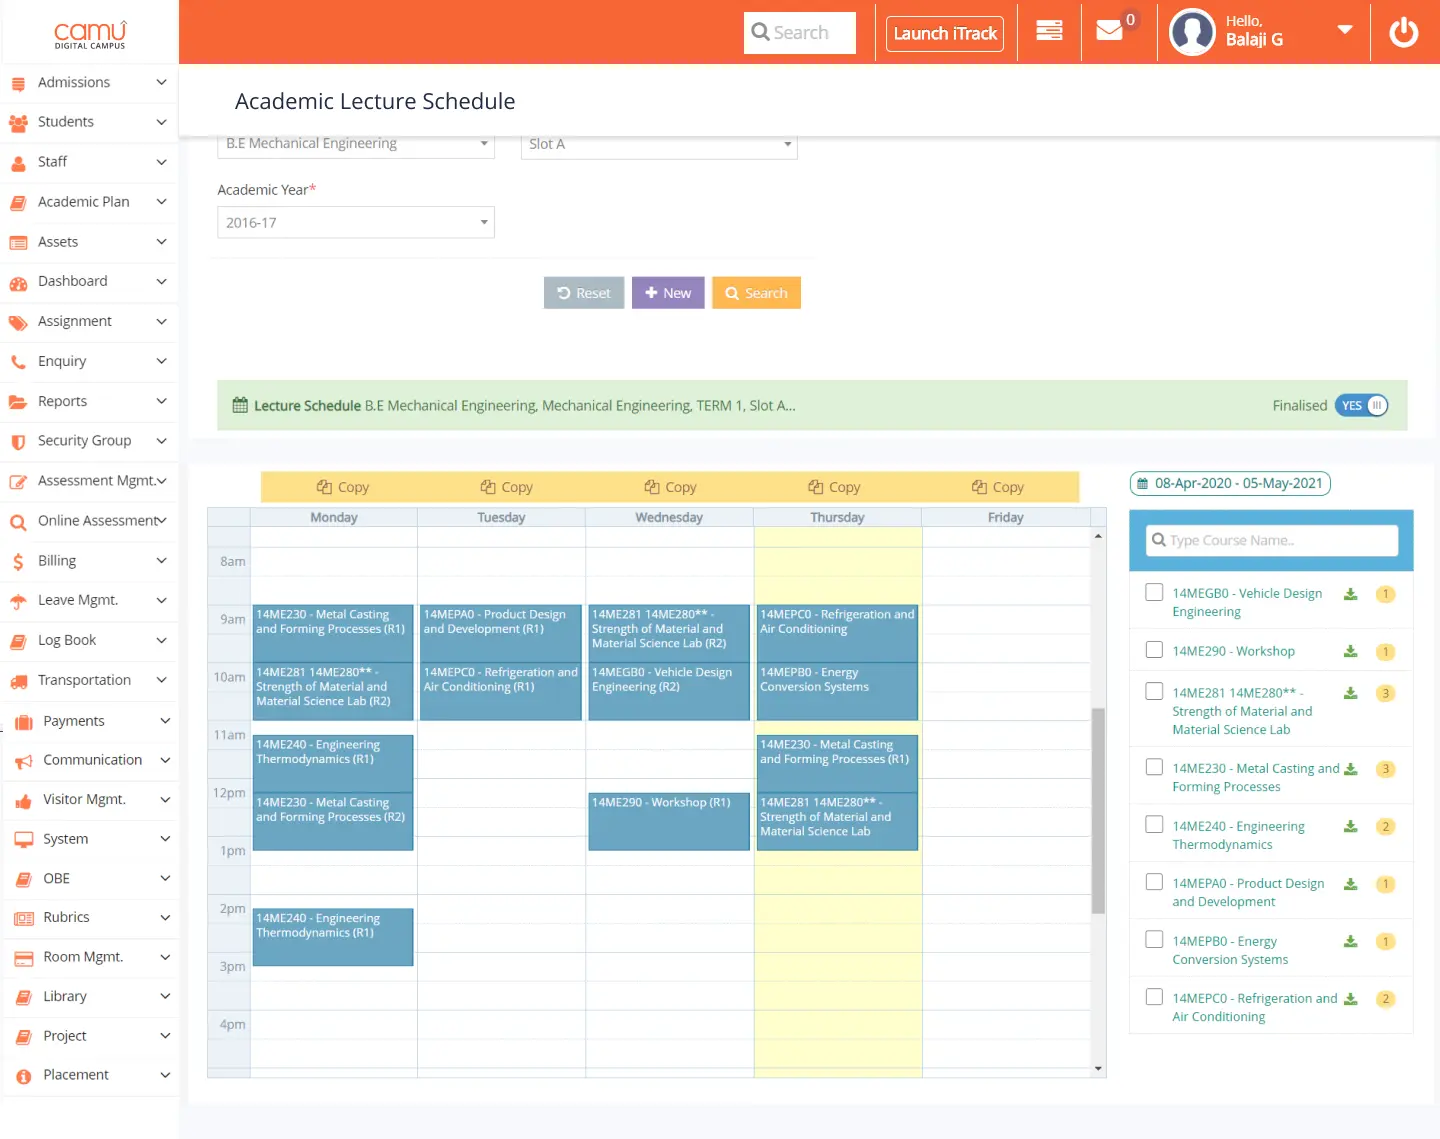Check the 14ME290 Workshop checkbox
The width and height of the screenshot is (1440, 1139).
[x=1154, y=650]
